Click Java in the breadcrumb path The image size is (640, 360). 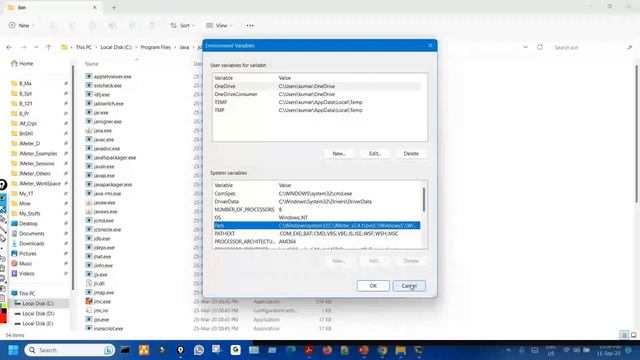[x=184, y=47]
